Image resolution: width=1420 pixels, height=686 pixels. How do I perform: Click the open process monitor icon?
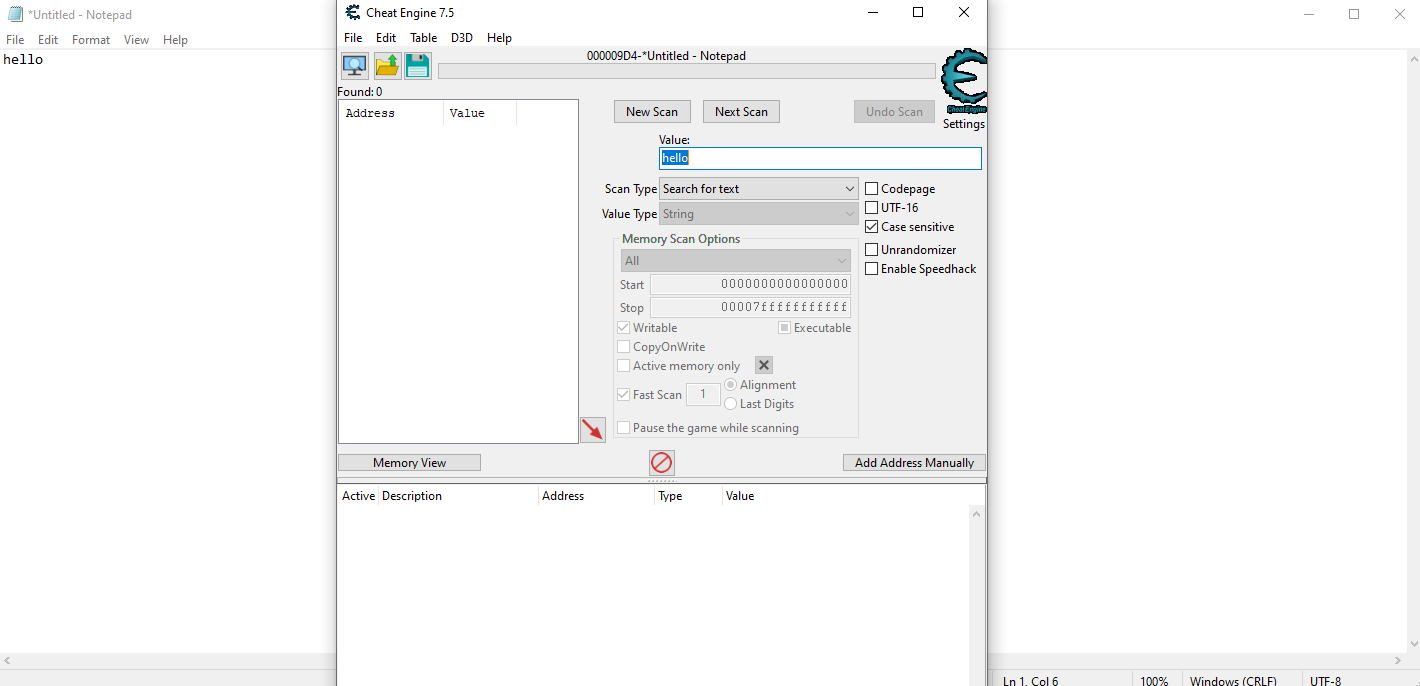point(354,66)
